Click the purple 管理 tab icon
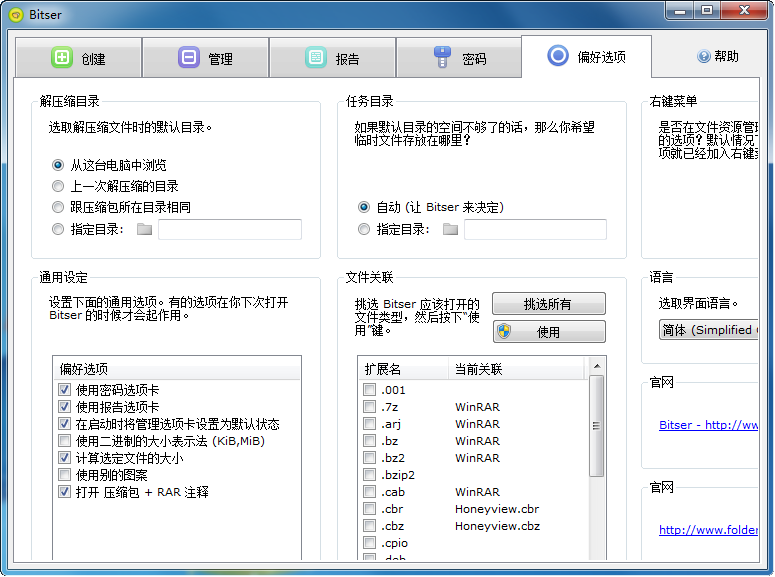This screenshot has width=775, height=577. click(188, 58)
